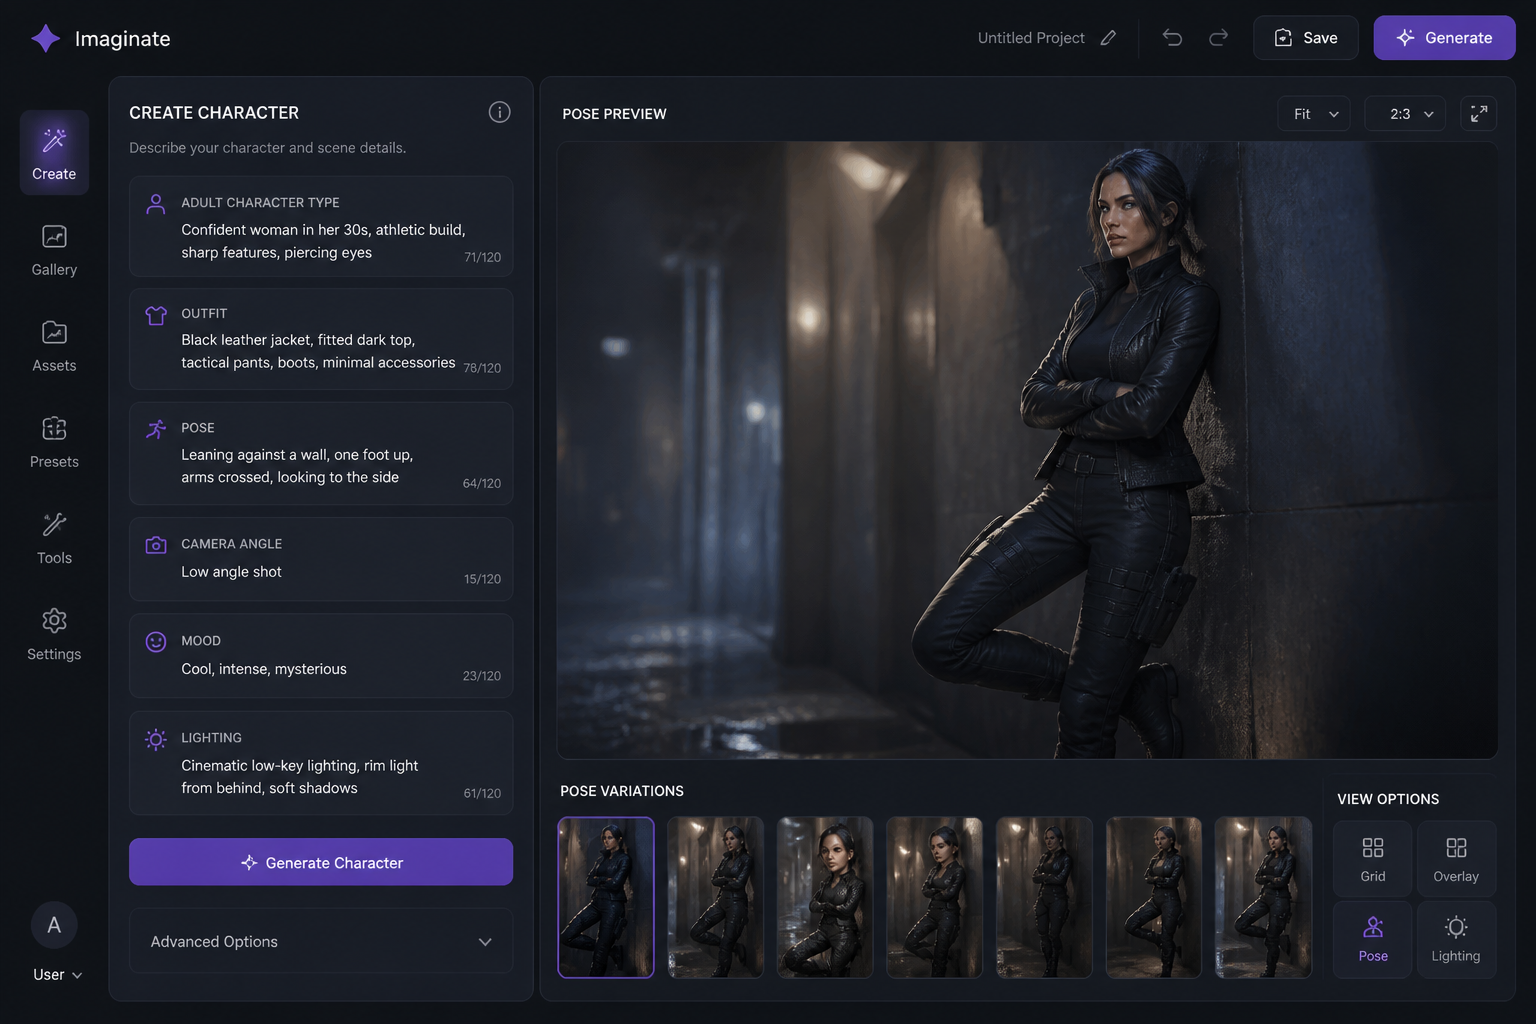
Task: Select the seventh pose variation thumbnail
Action: click(x=1263, y=897)
